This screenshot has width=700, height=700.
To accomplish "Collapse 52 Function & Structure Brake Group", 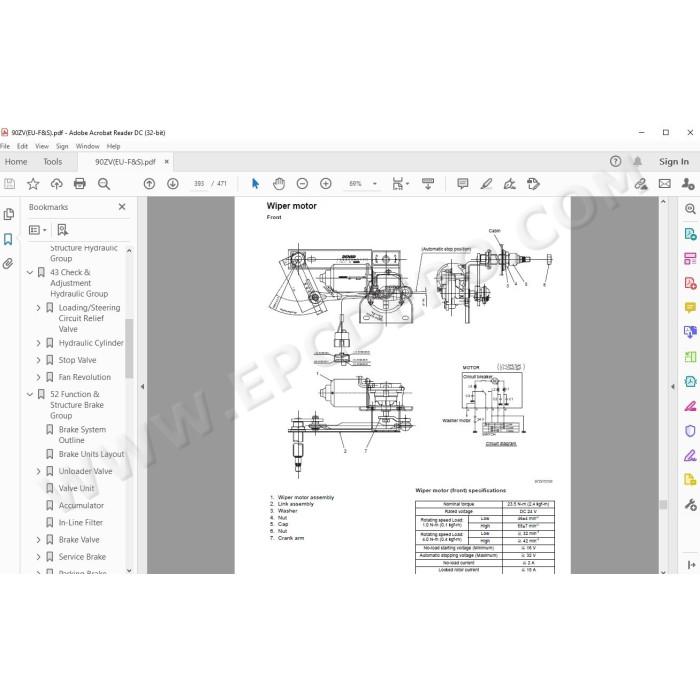I will 30,394.
